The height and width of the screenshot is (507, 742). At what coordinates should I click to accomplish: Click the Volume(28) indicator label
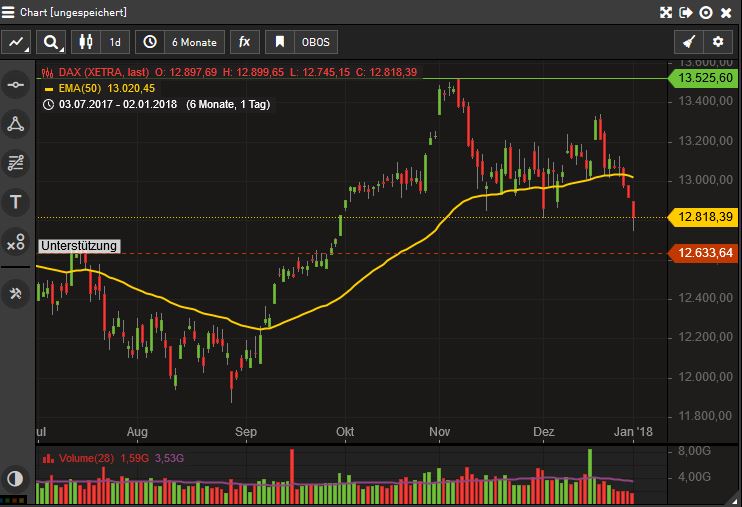[88, 458]
